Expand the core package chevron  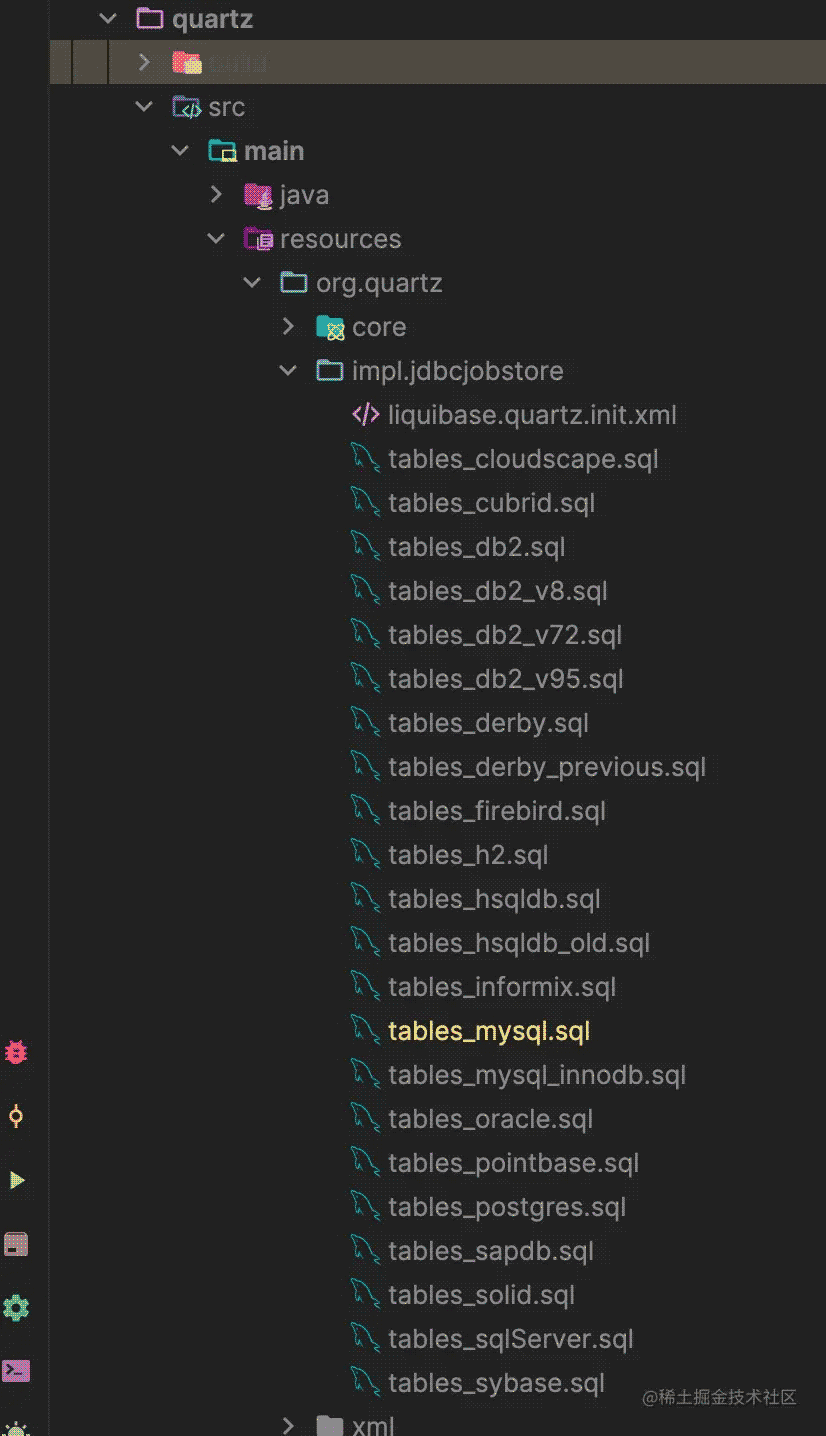tap(289, 327)
